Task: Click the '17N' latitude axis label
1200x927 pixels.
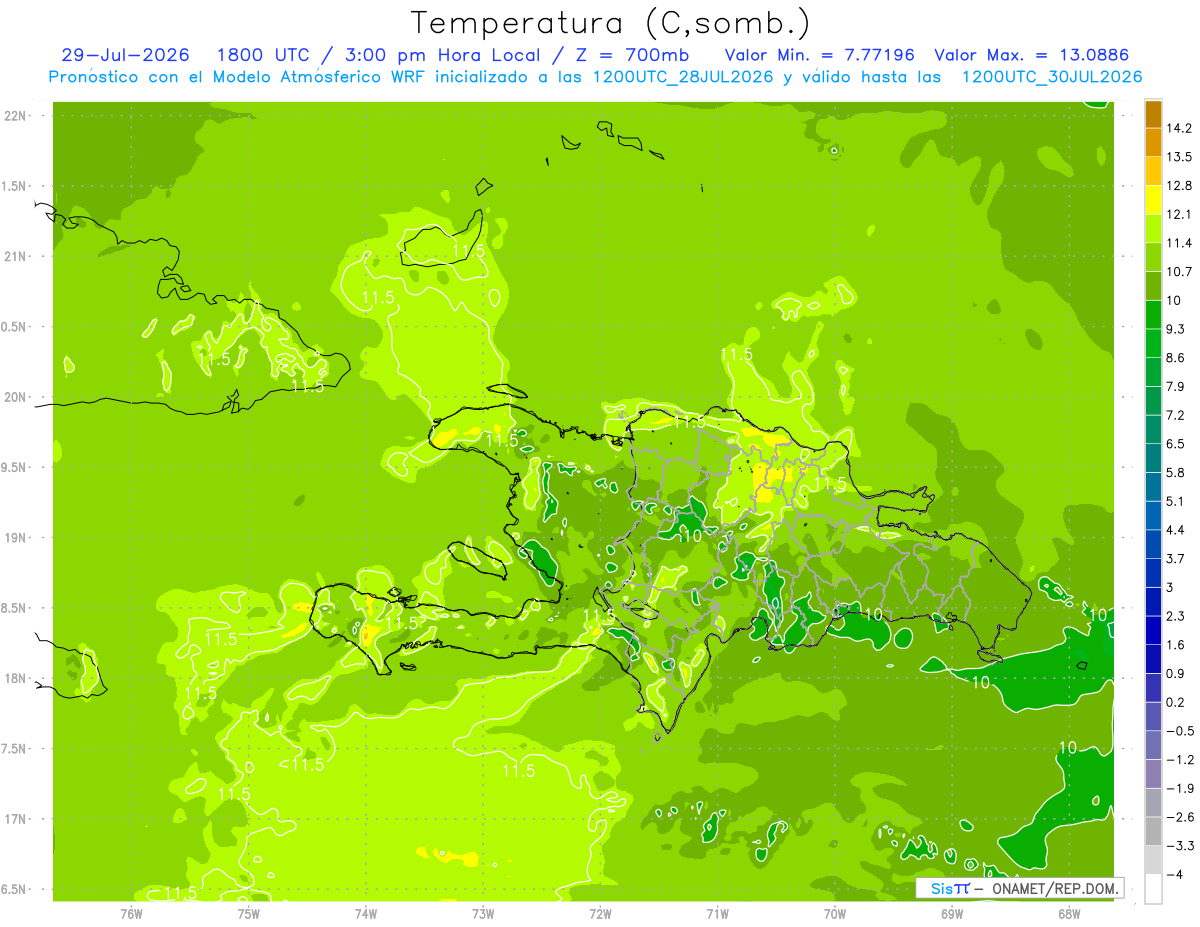Action: [17, 819]
